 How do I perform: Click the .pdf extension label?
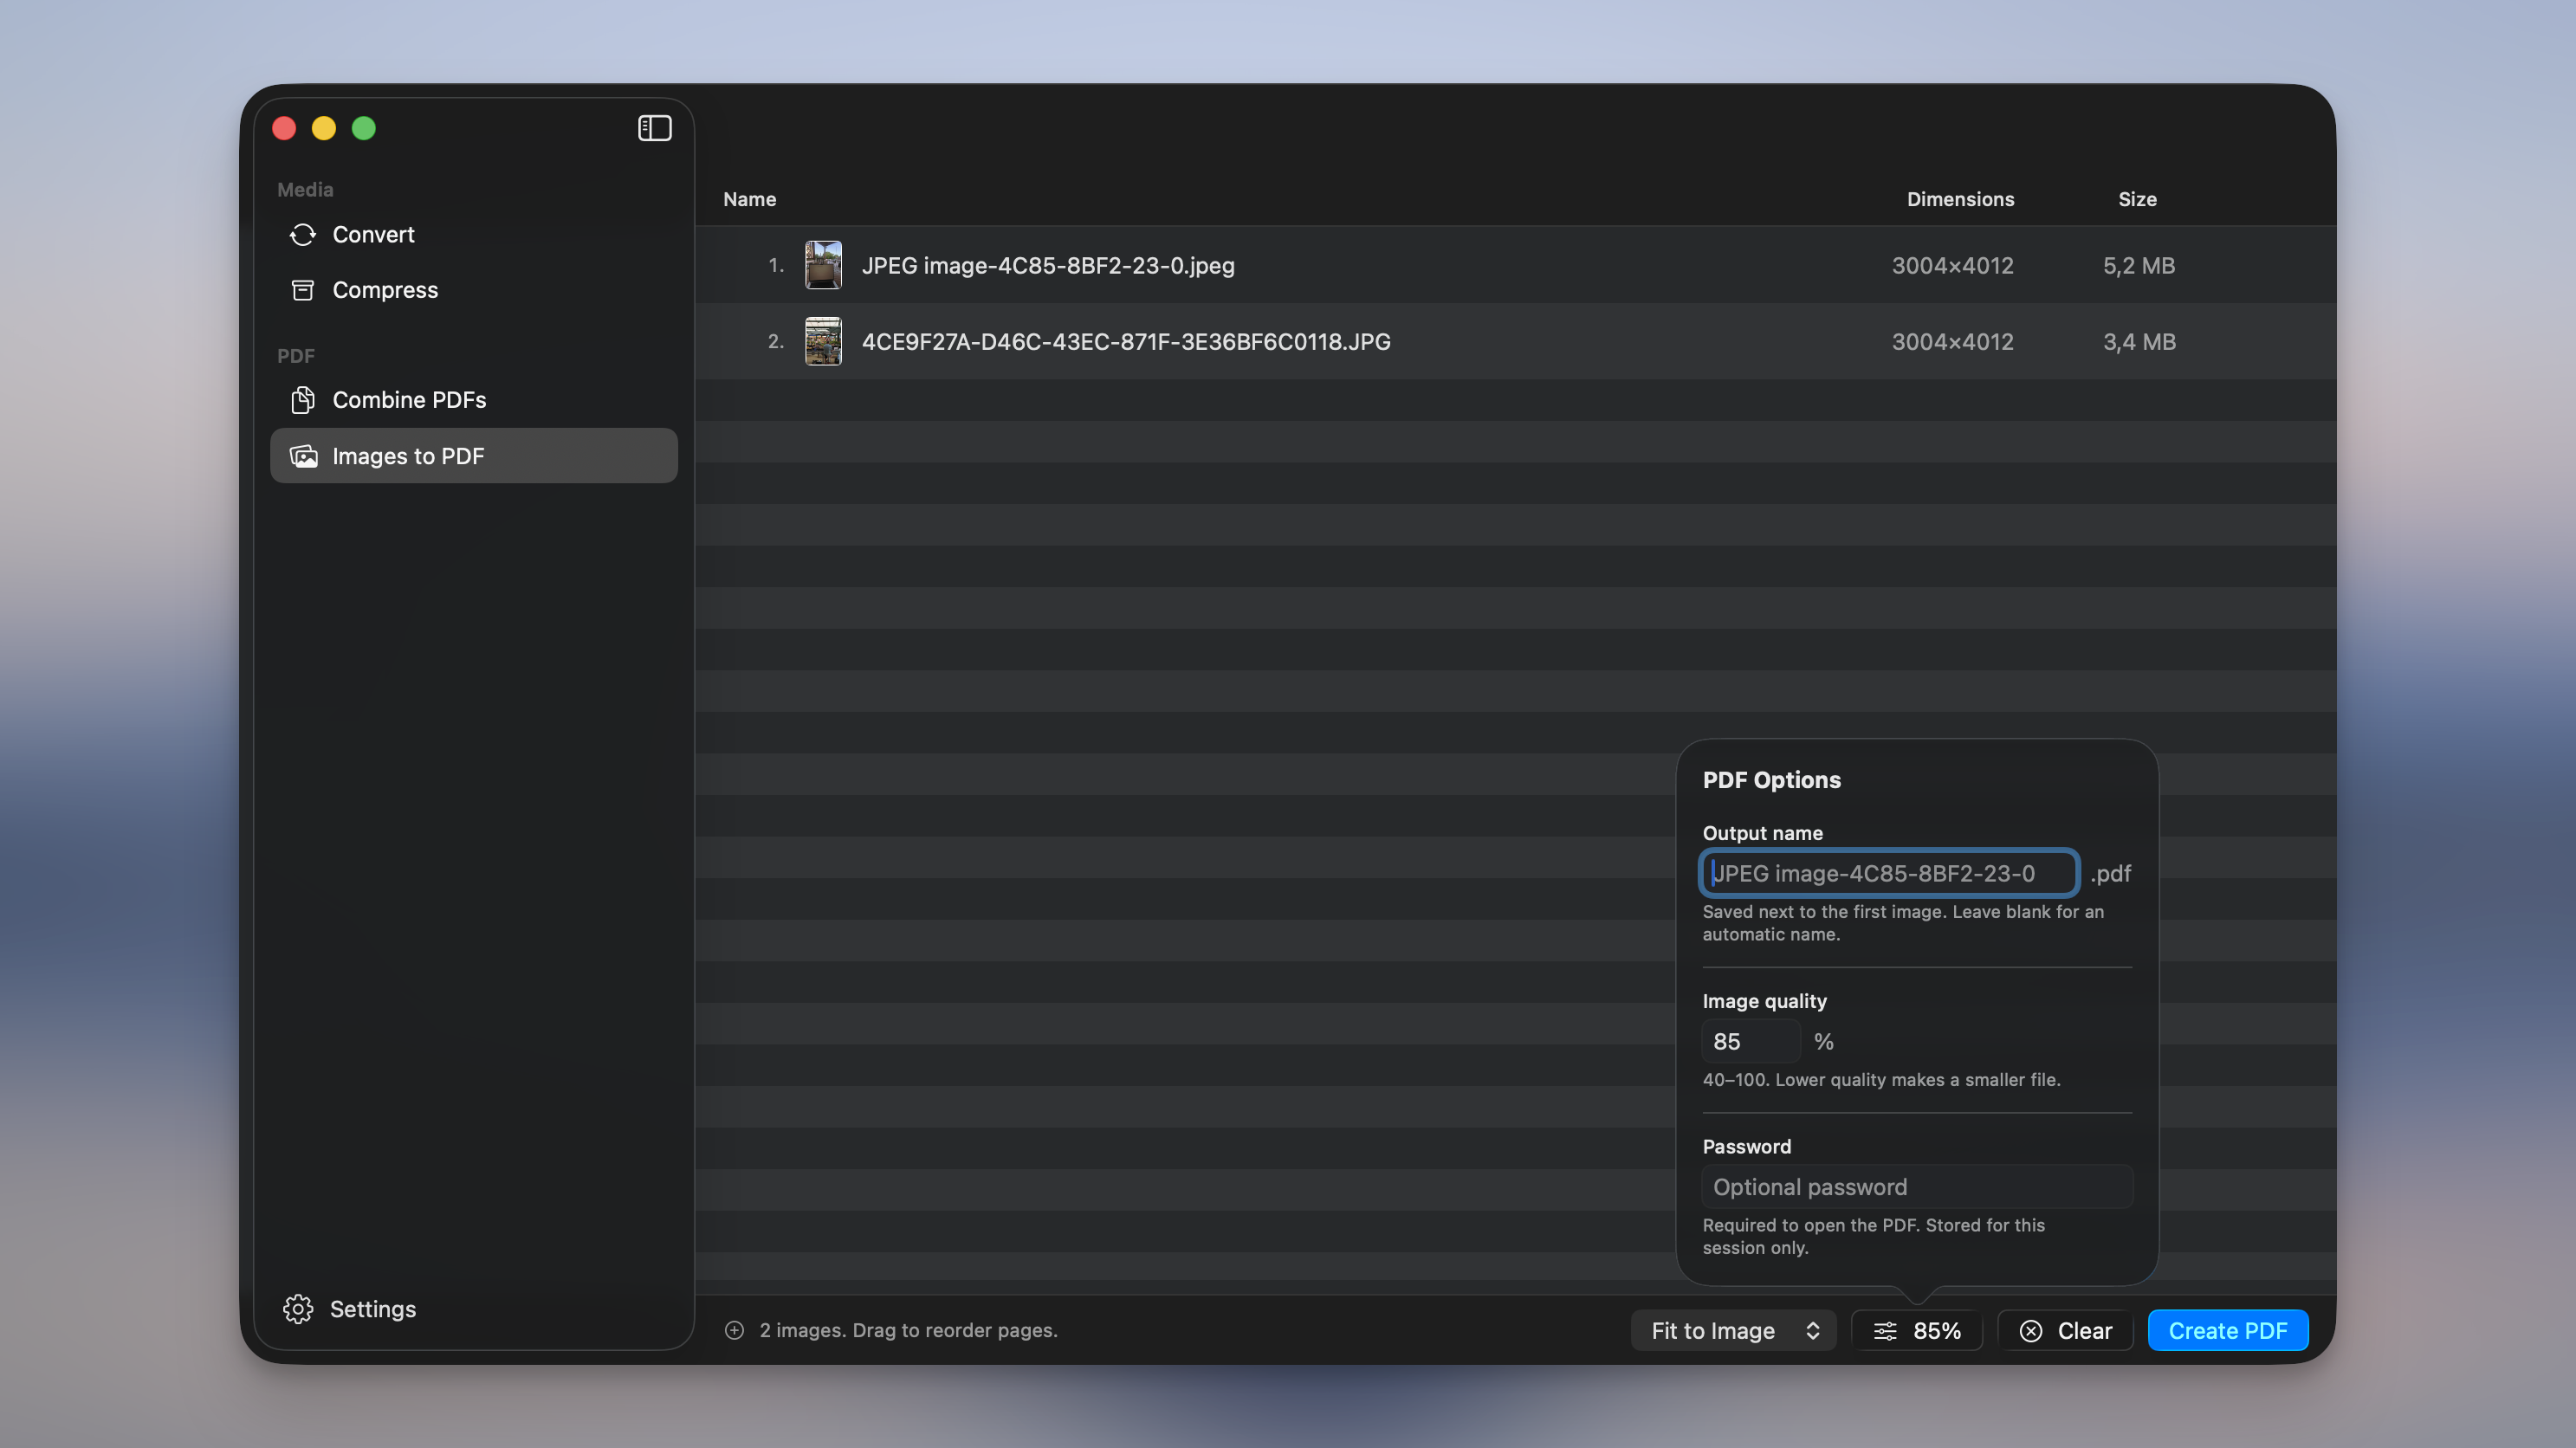2110,873
